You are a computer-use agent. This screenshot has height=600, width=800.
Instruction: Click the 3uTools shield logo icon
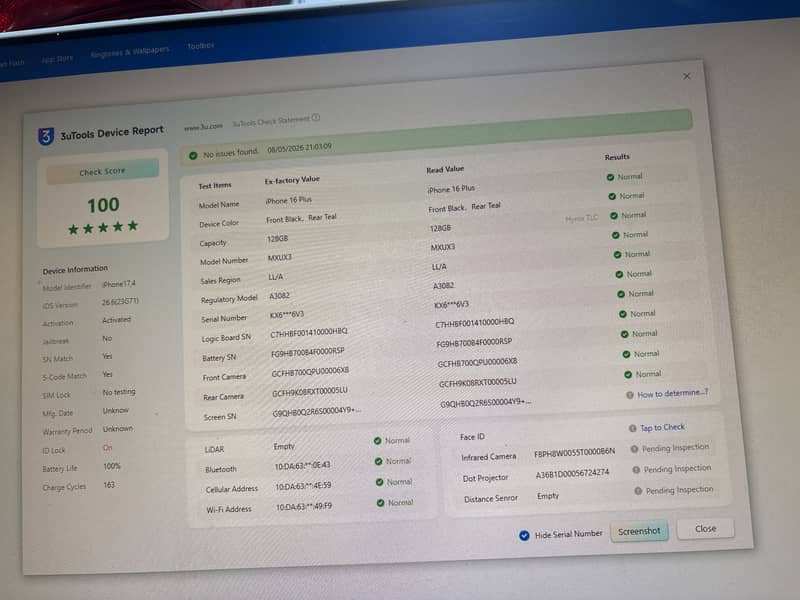[46, 136]
